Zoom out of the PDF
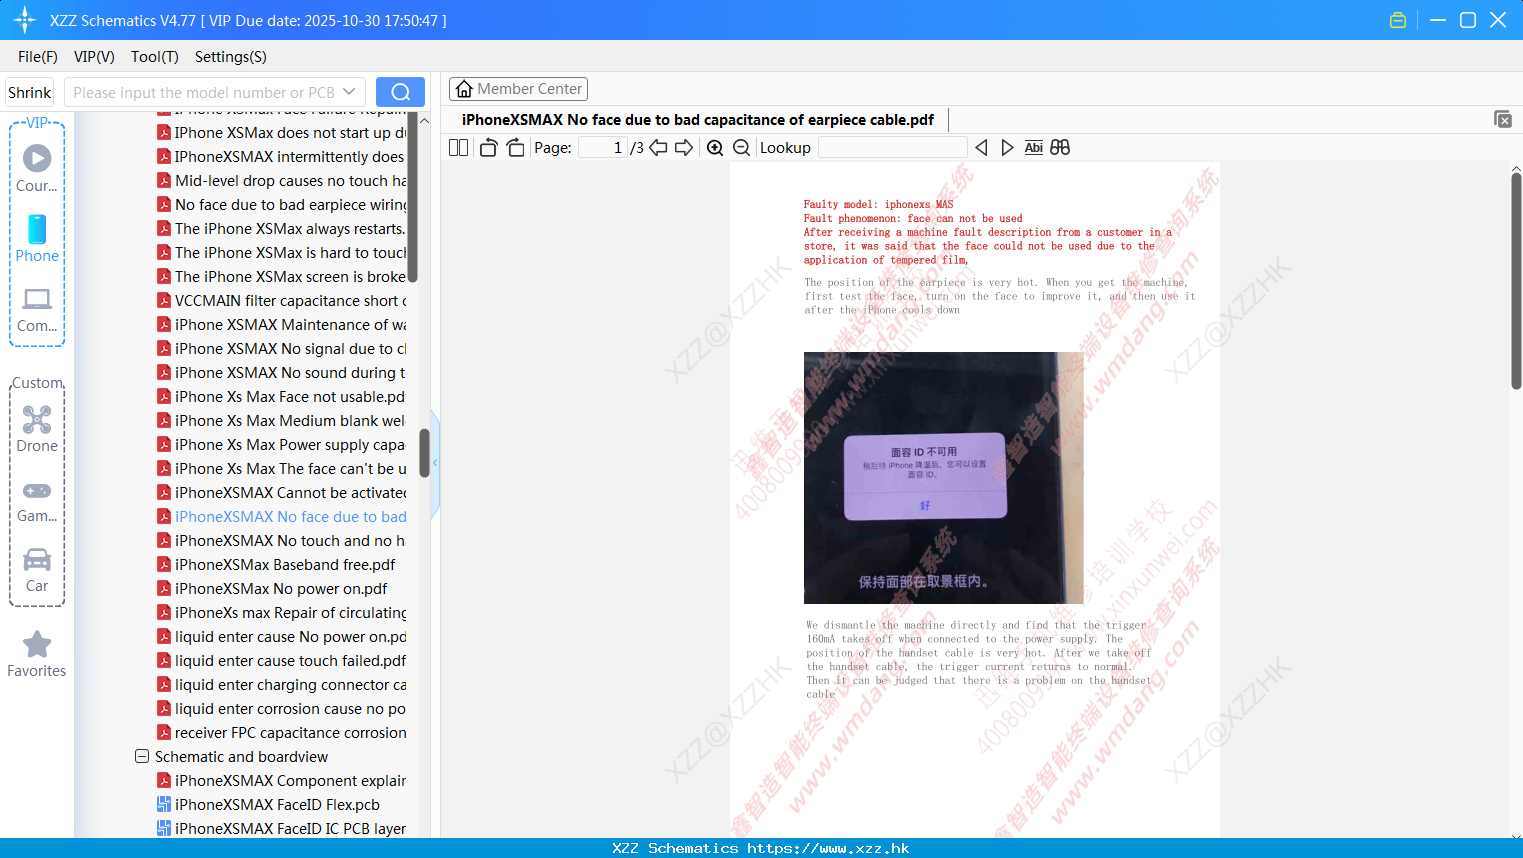 [742, 147]
